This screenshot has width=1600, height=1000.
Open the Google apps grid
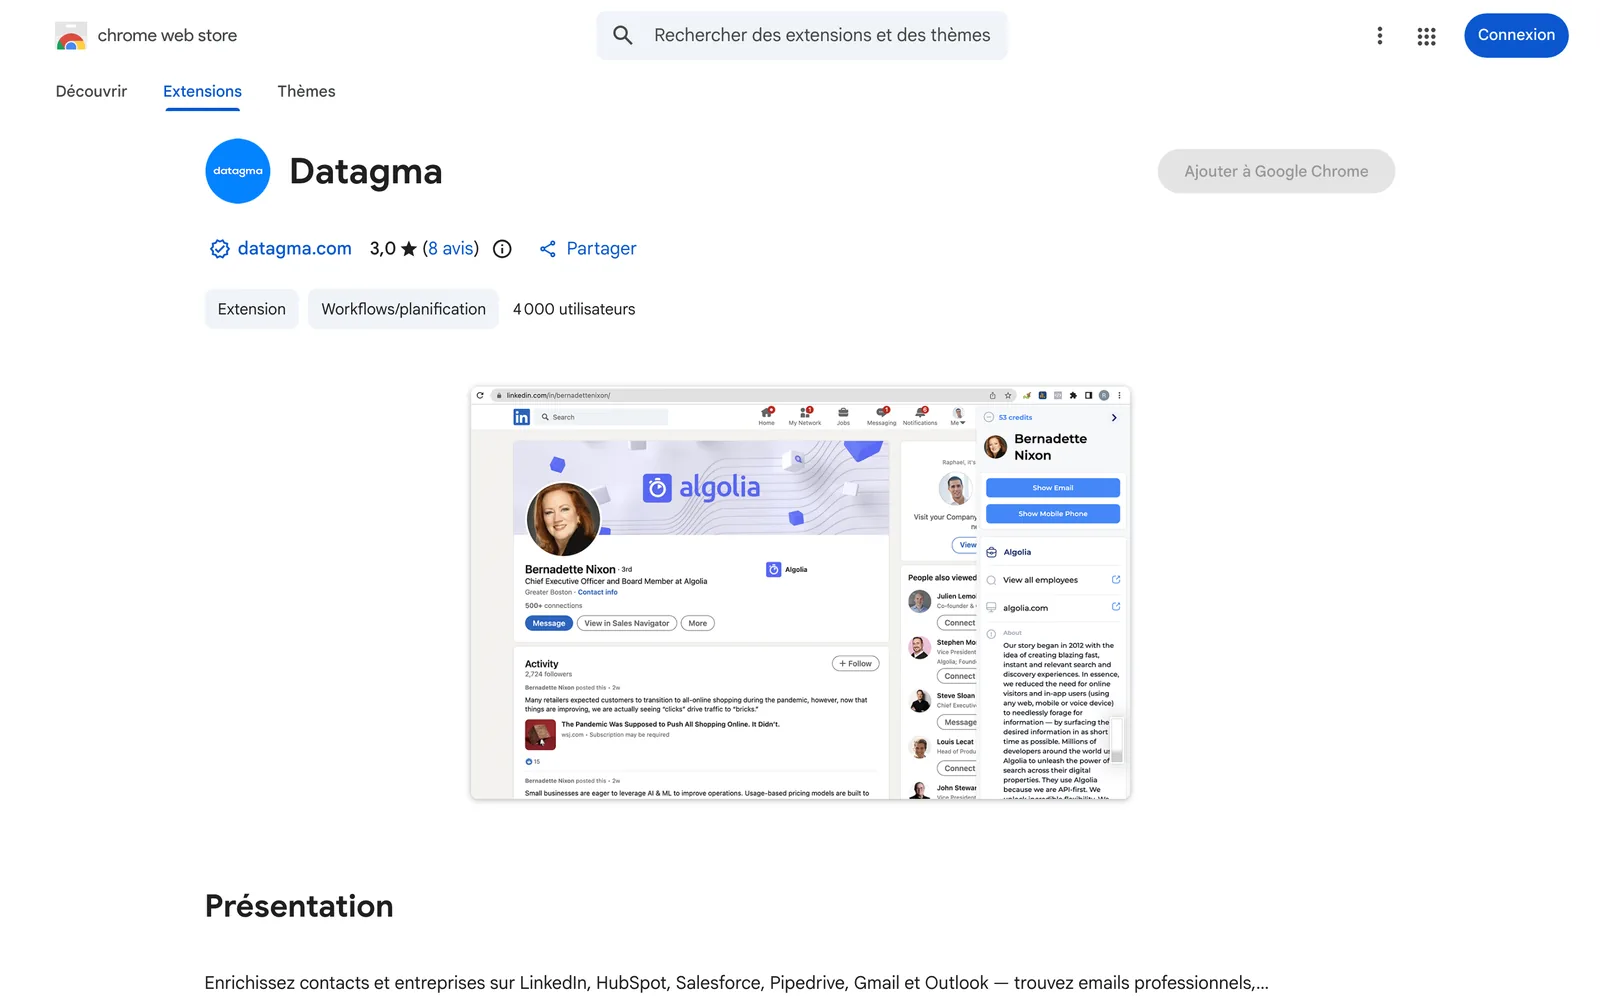coord(1427,36)
